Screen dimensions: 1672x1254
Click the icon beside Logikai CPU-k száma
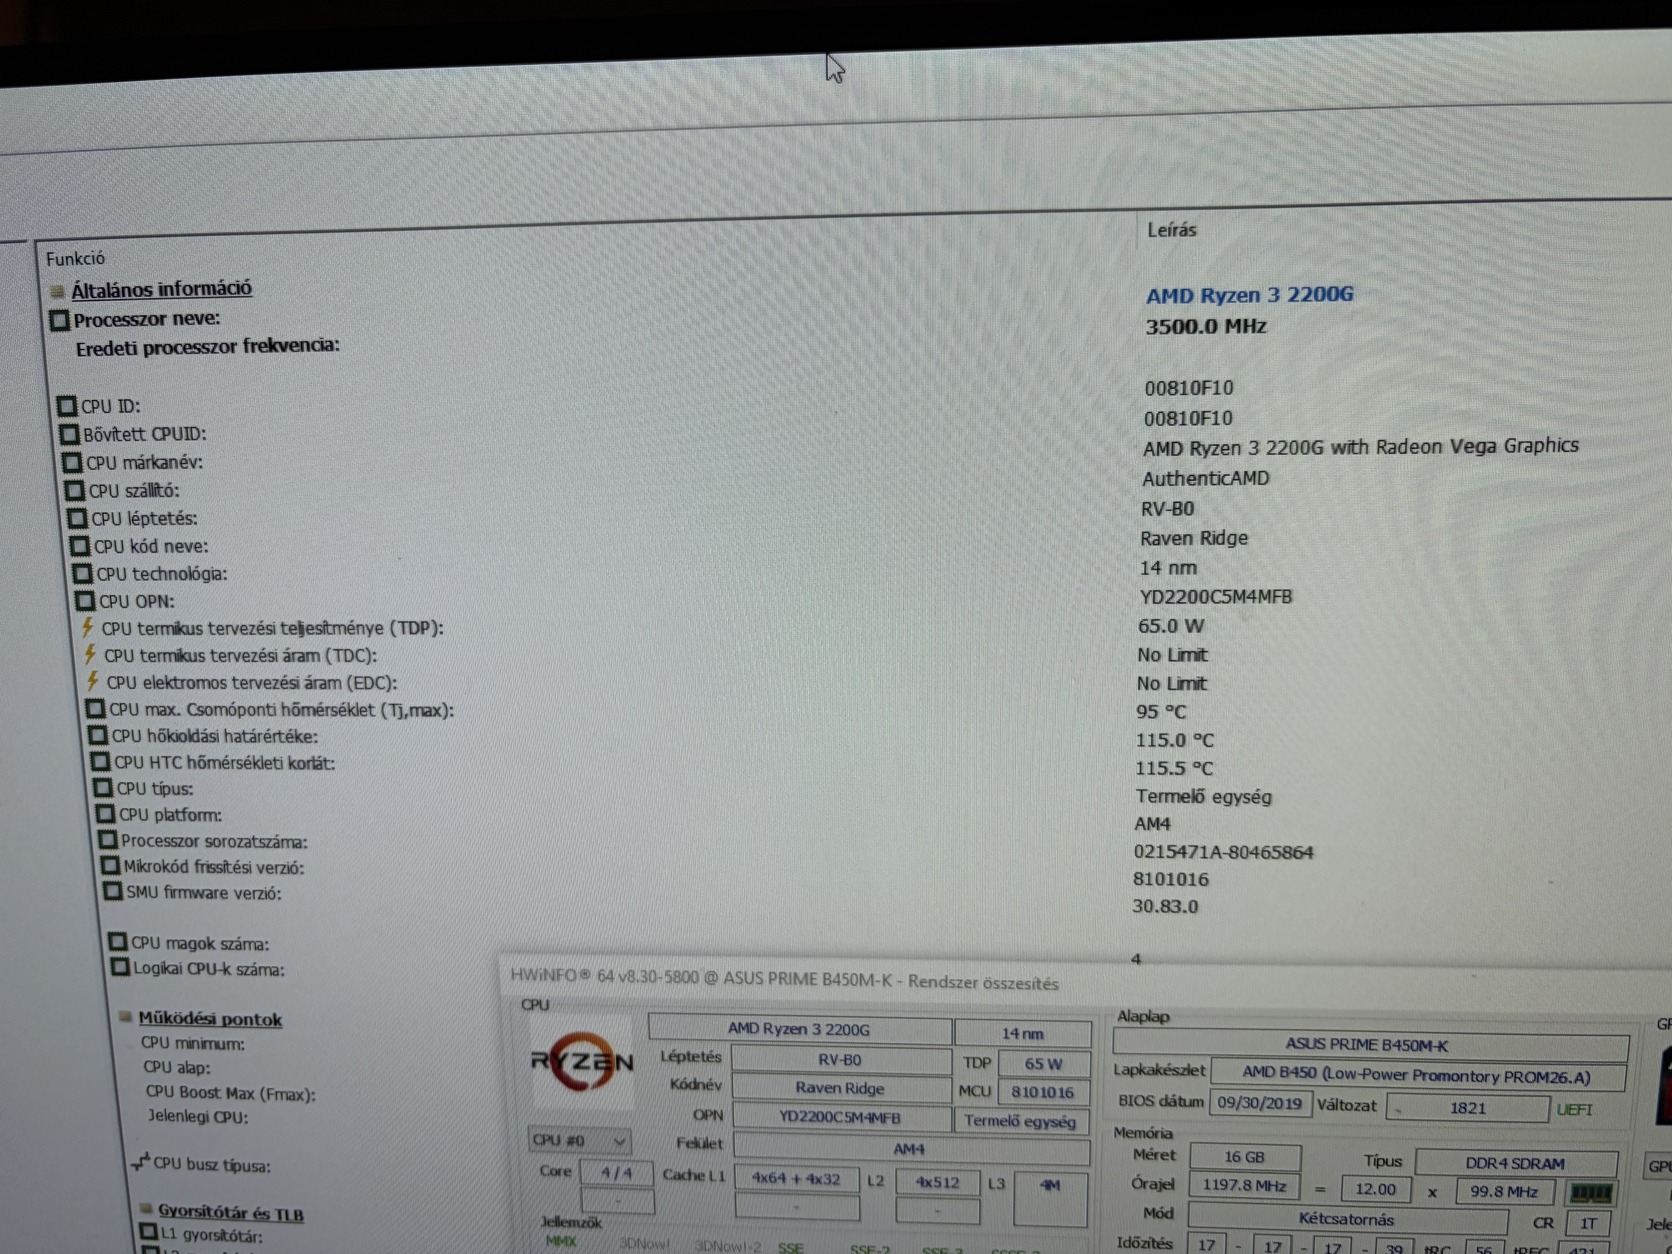[120, 968]
